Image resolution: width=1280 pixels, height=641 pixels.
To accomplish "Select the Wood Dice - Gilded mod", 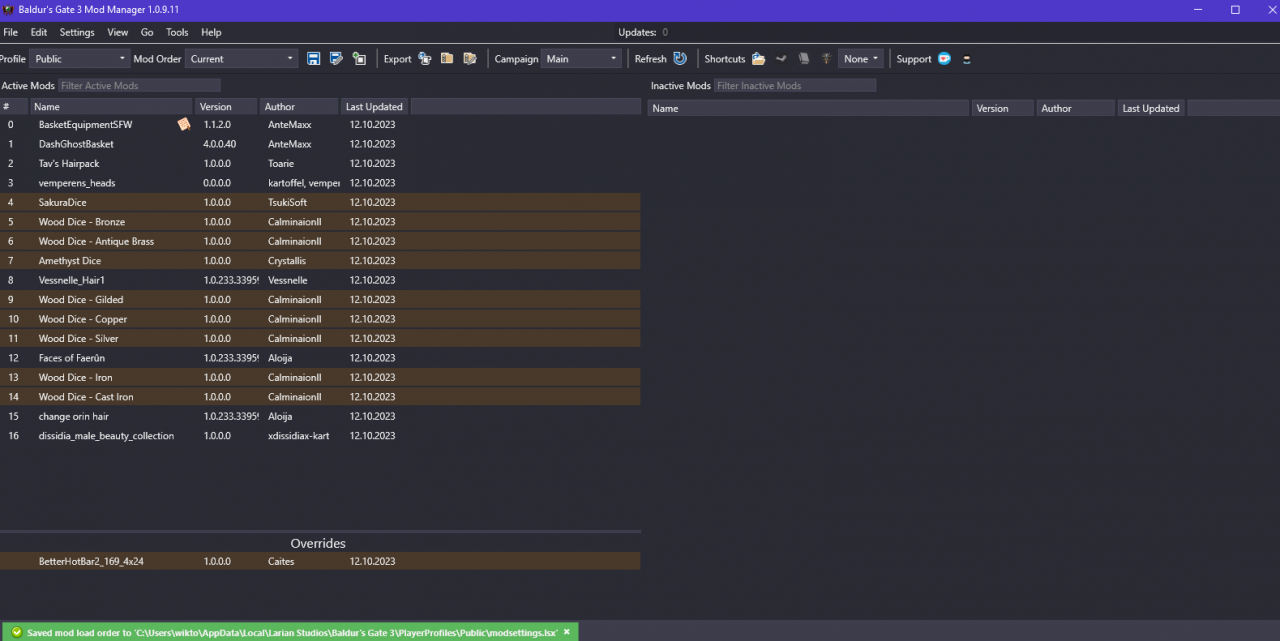I will (320, 300).
